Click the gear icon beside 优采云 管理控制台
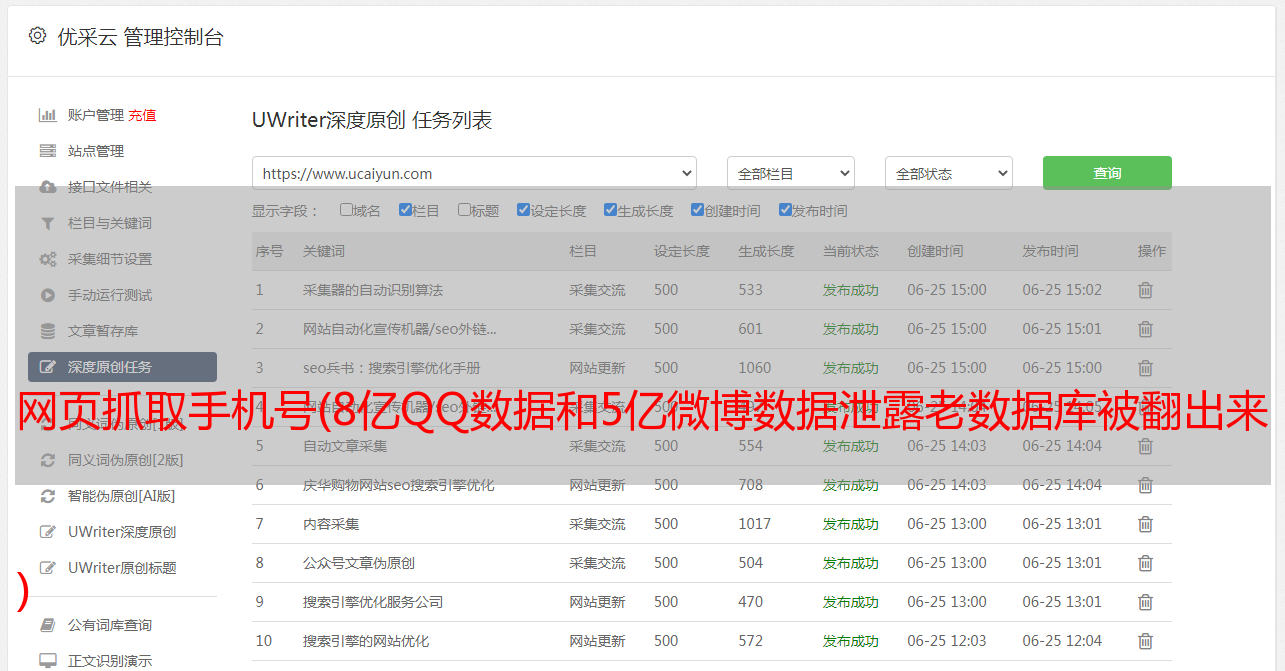Screen dimensions: 1285x671 [x=37, y=36]
